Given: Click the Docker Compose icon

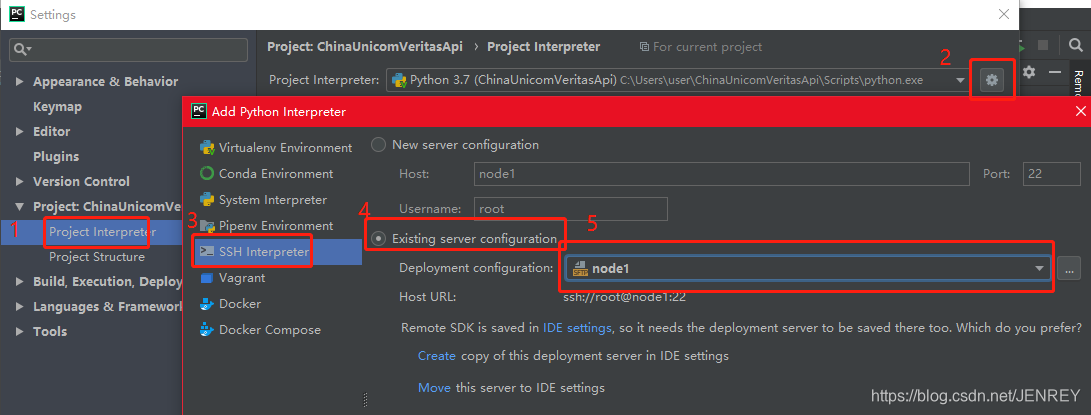Looking at the screenshot, I should (x=207, y=329).
